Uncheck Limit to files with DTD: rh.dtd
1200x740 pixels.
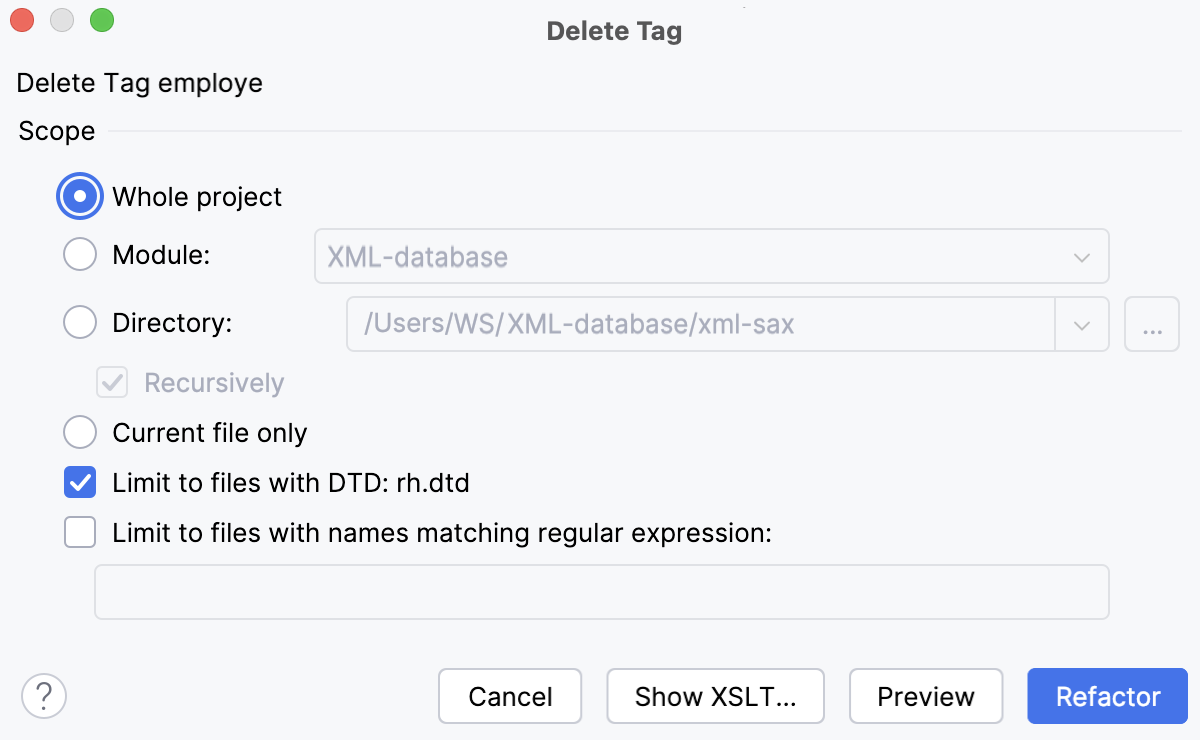(80, 482)
